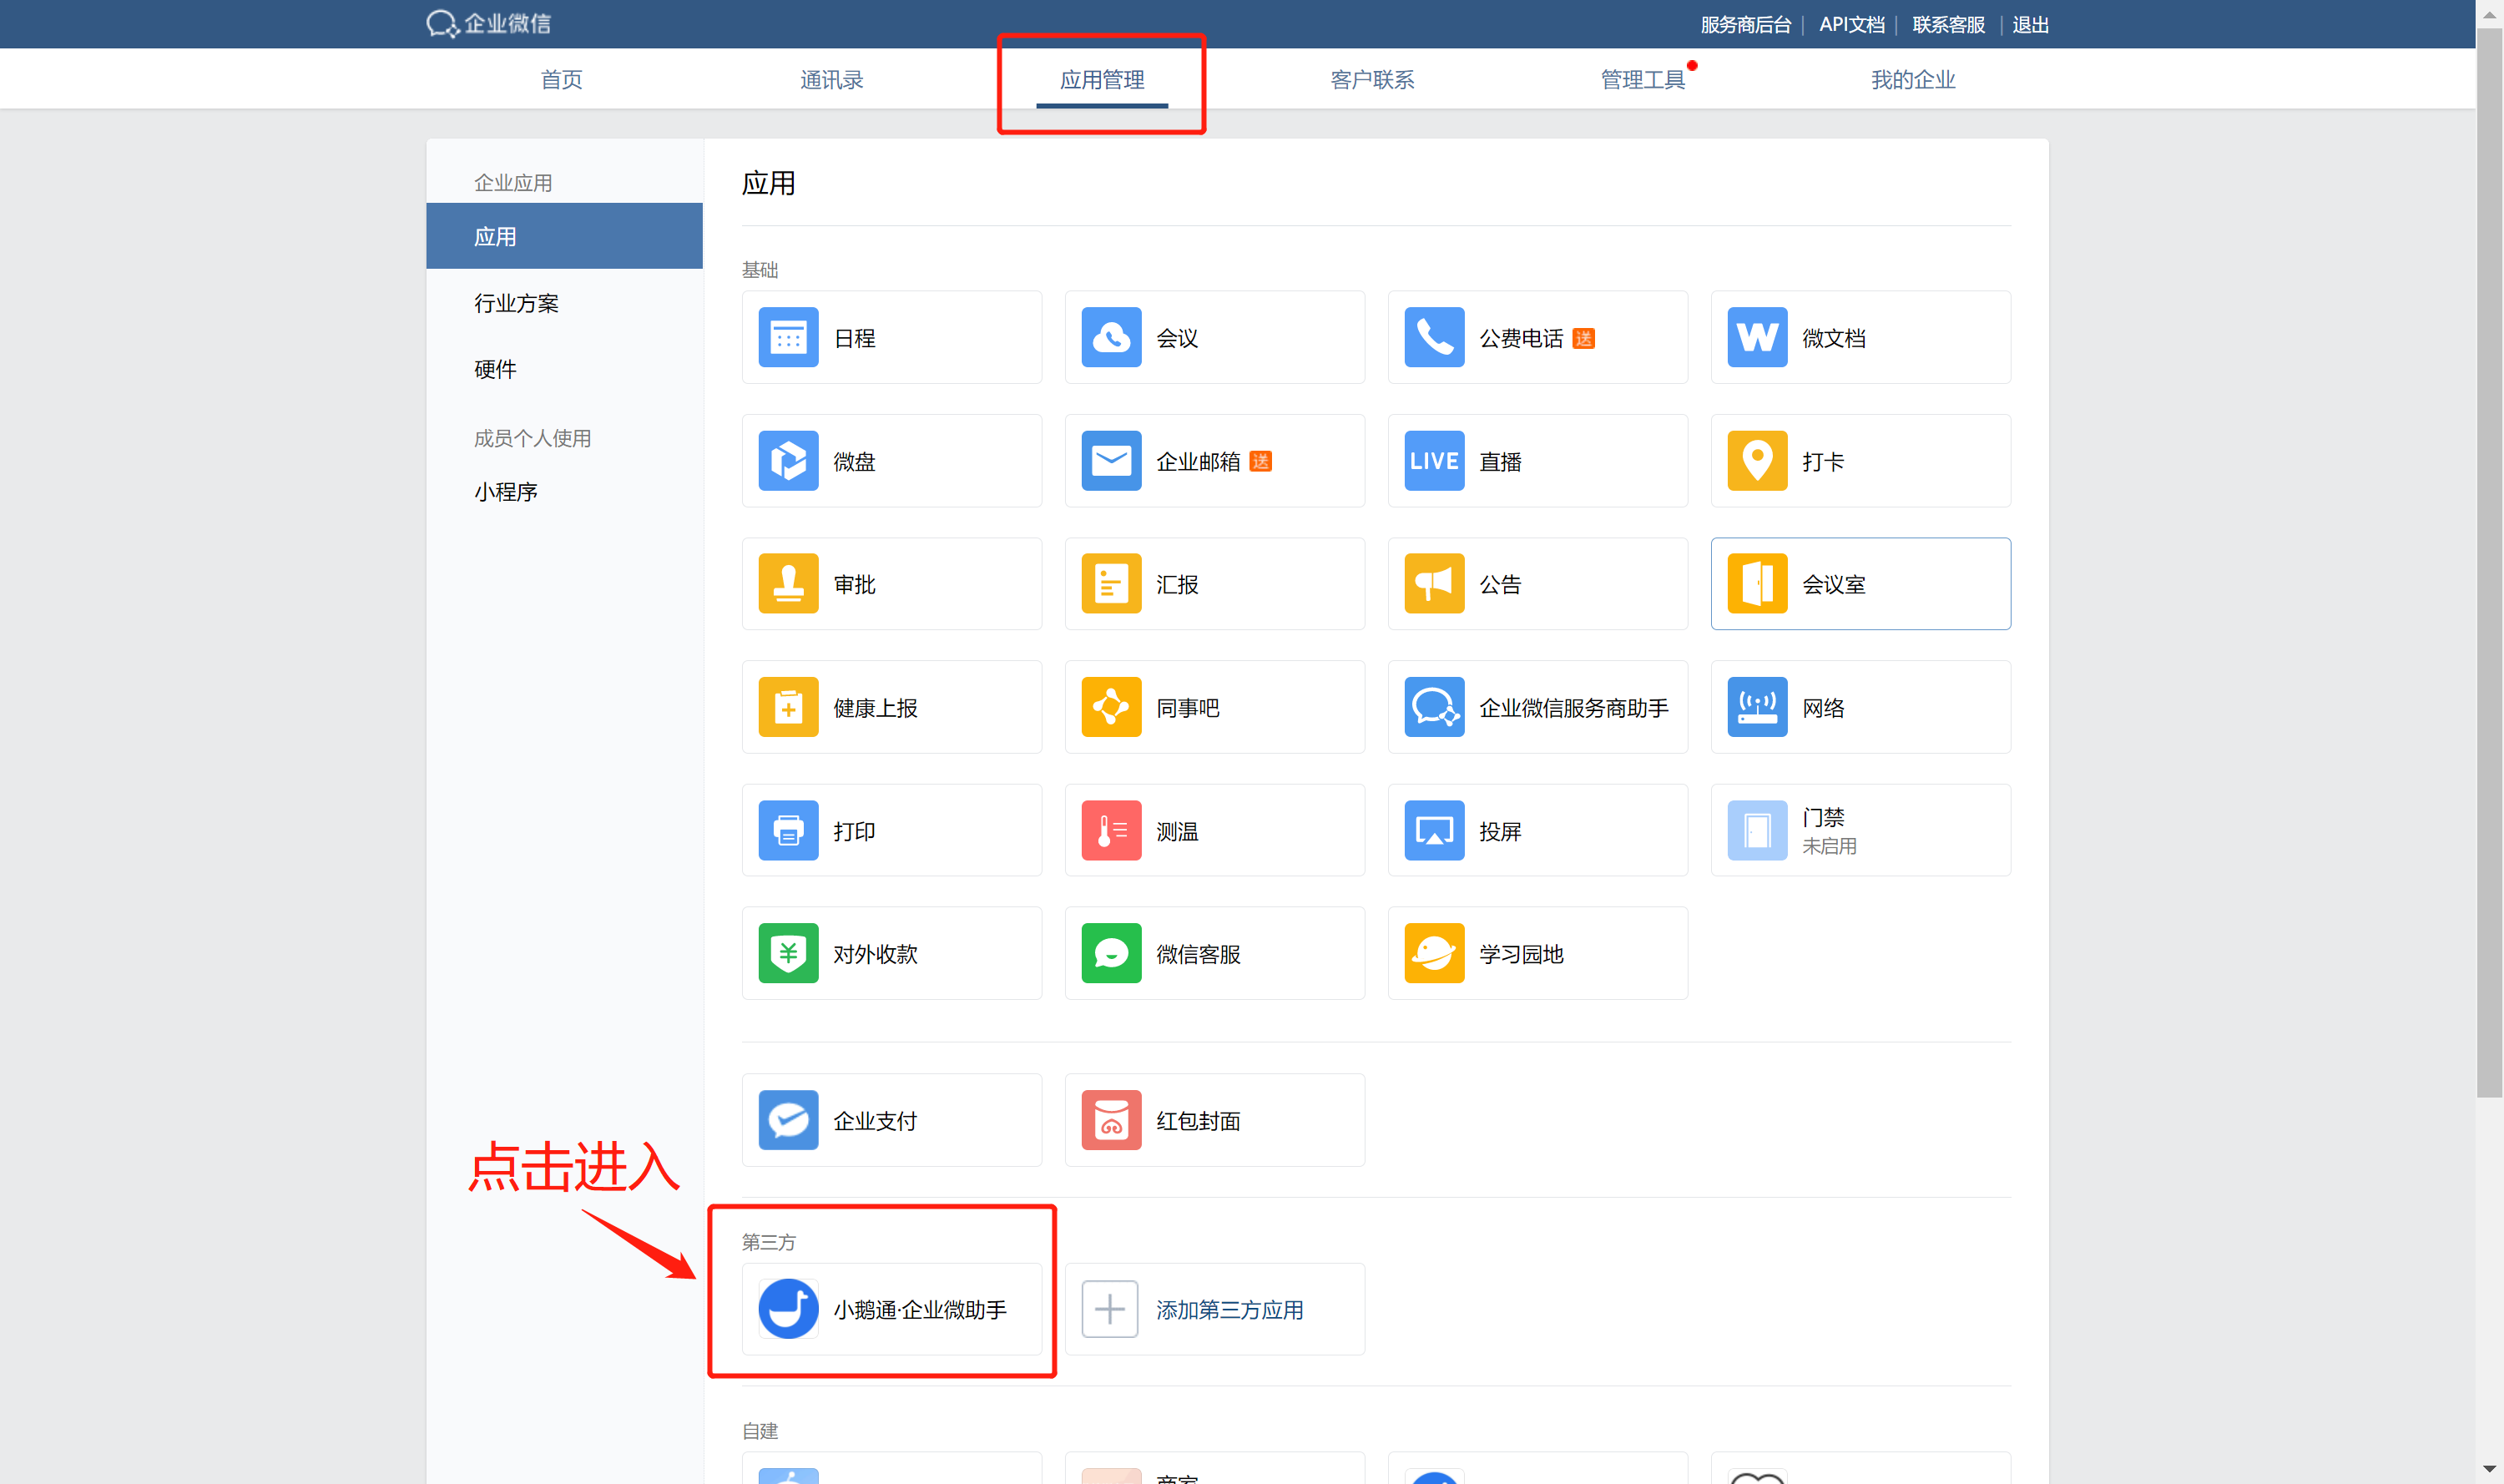
Task: Click the 学习园地 planet icon
Action: (1434, 954)
